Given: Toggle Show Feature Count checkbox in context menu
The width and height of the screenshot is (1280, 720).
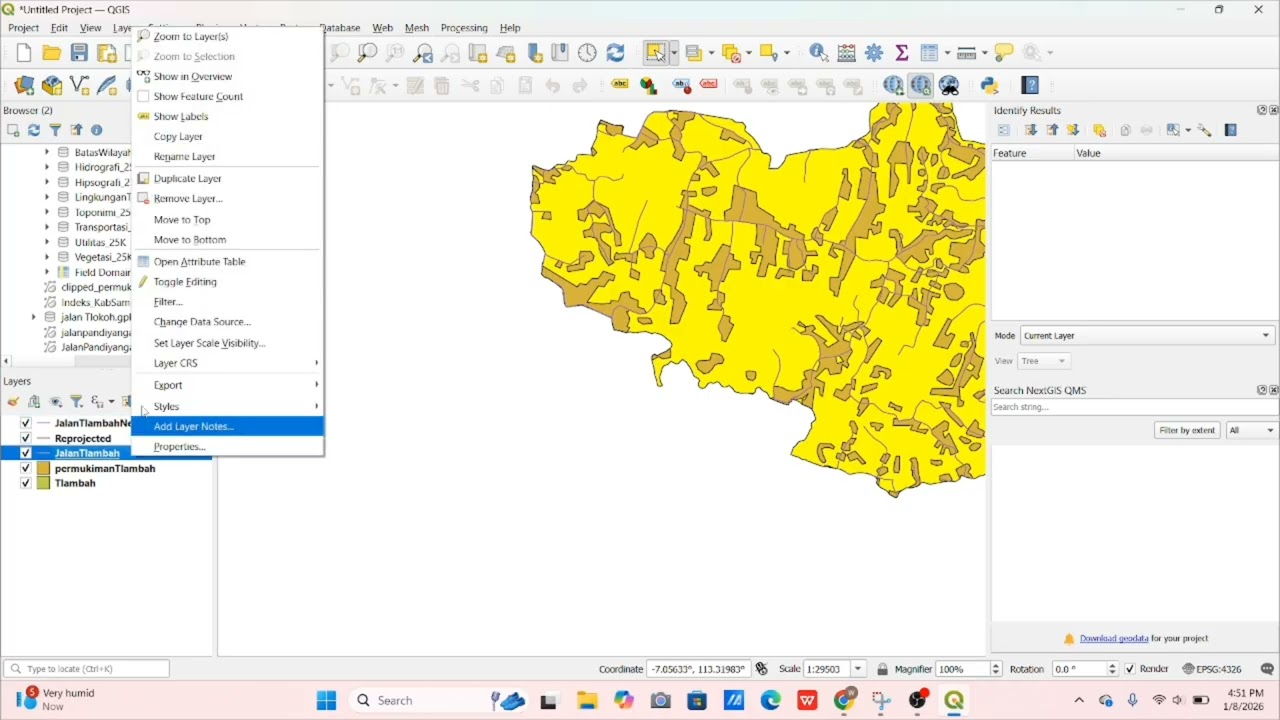Looking at the screenshot, I should click(x=143, y=96).
